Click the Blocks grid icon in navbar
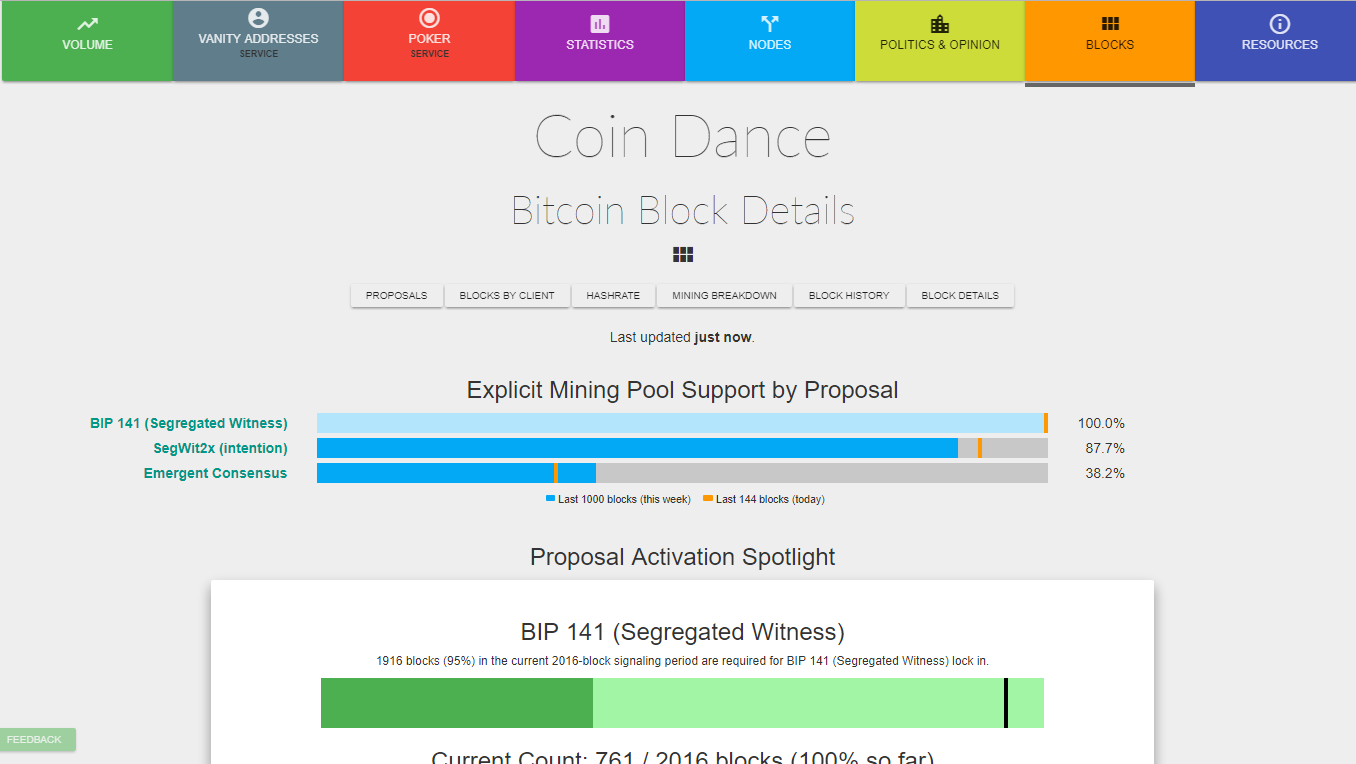The height and width of the screenshot is (764, 1356). [1110, 24]
